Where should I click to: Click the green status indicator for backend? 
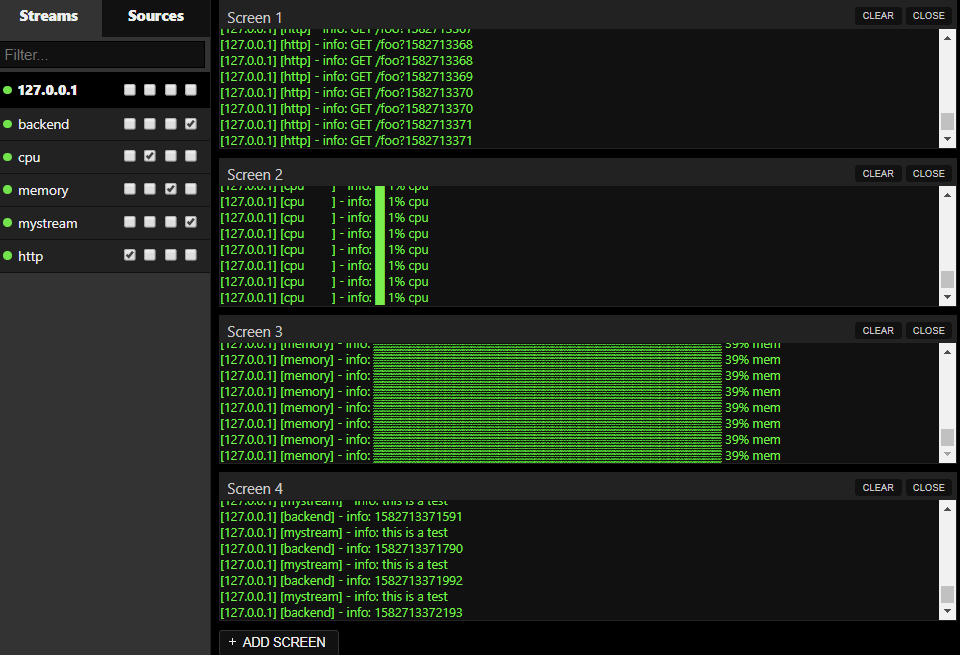(8, 124)
